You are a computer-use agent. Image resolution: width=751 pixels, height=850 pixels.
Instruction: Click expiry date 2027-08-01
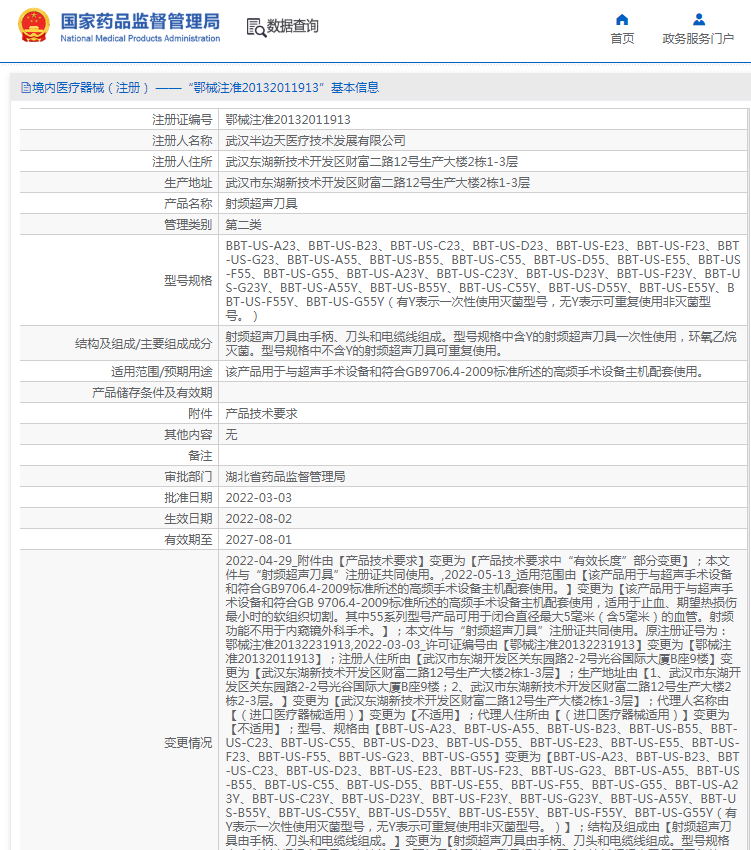[x=259, y=540]
